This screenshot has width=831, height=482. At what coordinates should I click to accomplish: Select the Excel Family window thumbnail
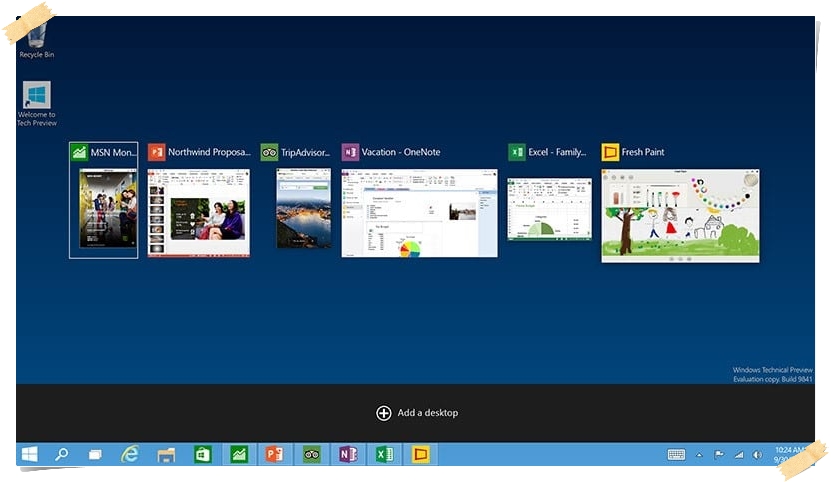(x=550, y=209)
